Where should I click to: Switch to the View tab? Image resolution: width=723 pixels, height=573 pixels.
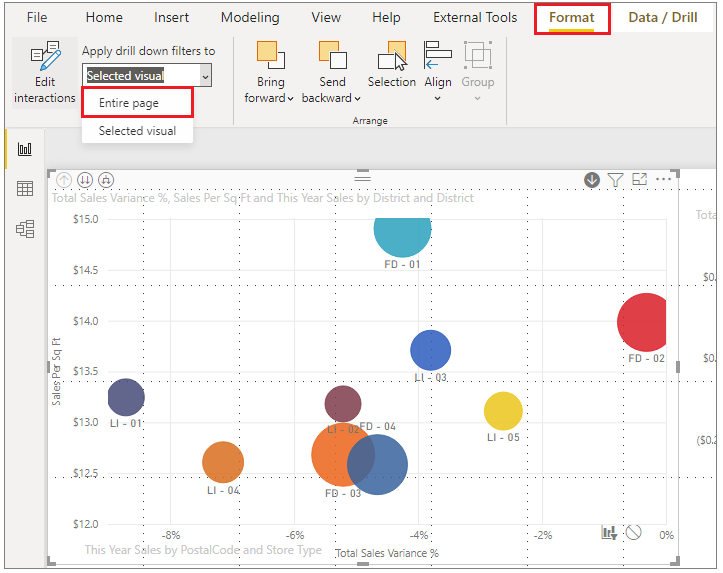(x=326, y=18)
